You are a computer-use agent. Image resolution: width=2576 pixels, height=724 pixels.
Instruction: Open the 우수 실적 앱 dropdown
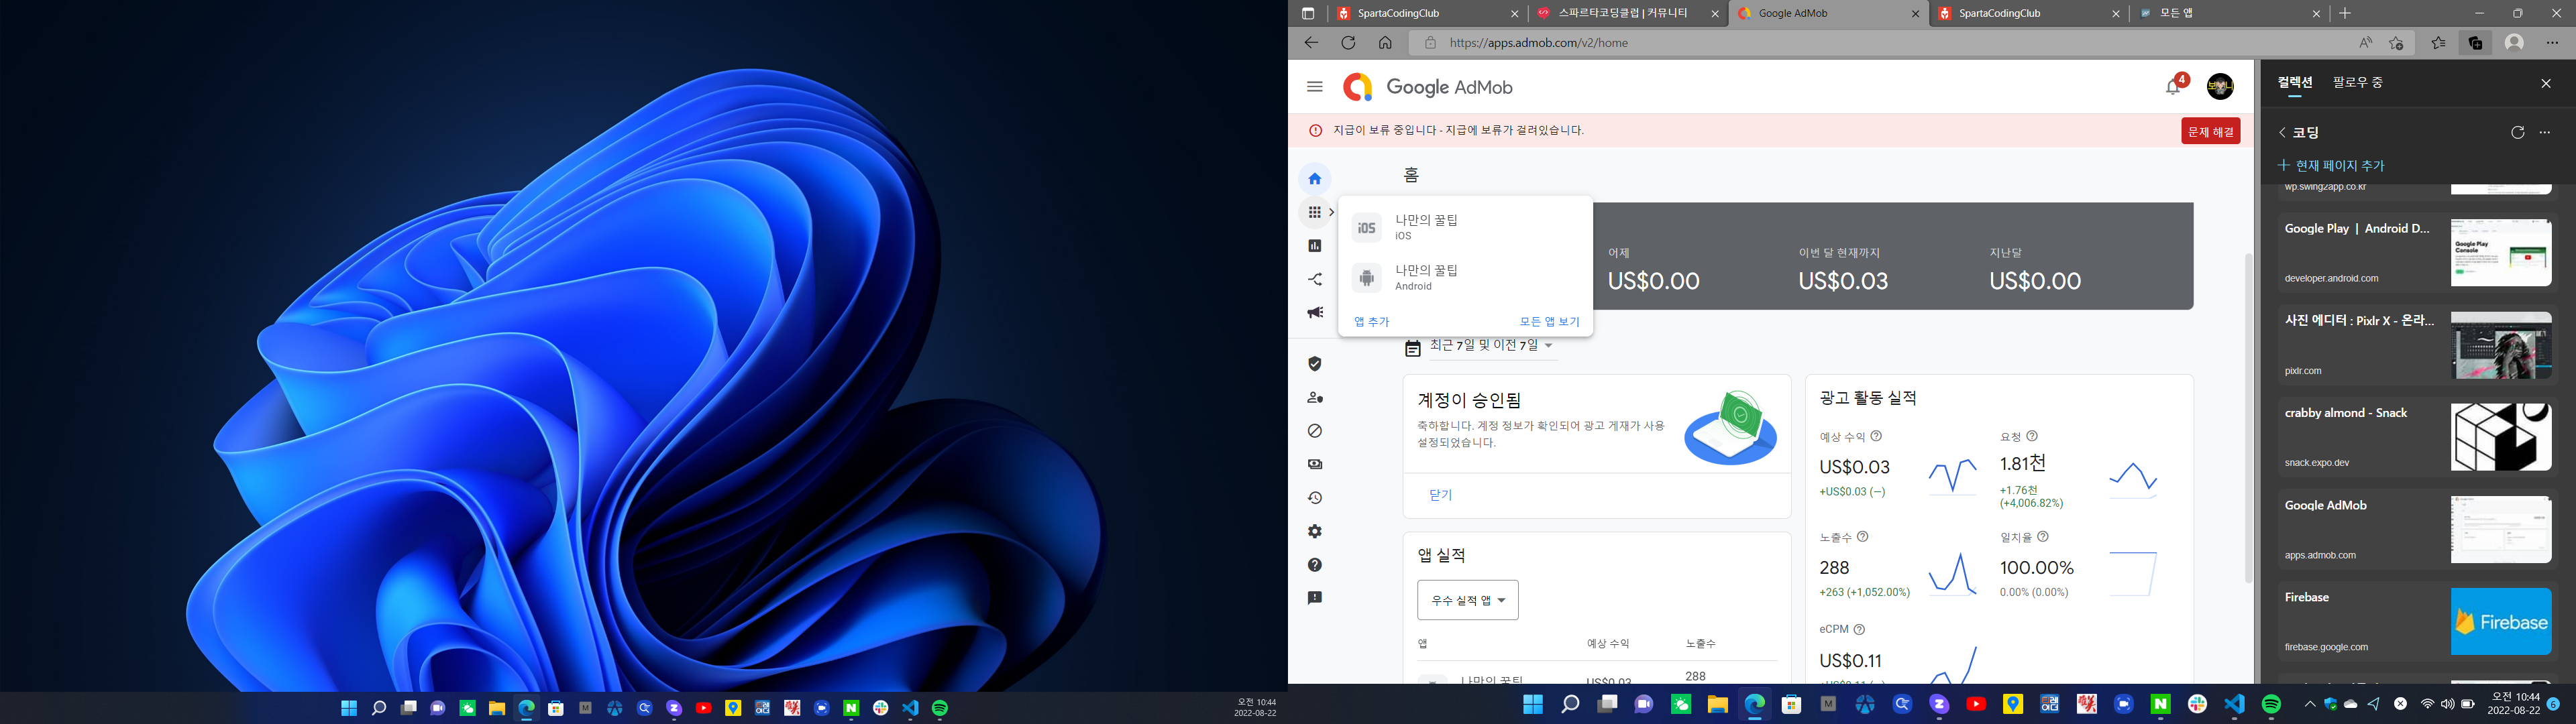click(x=1467, y=600)
